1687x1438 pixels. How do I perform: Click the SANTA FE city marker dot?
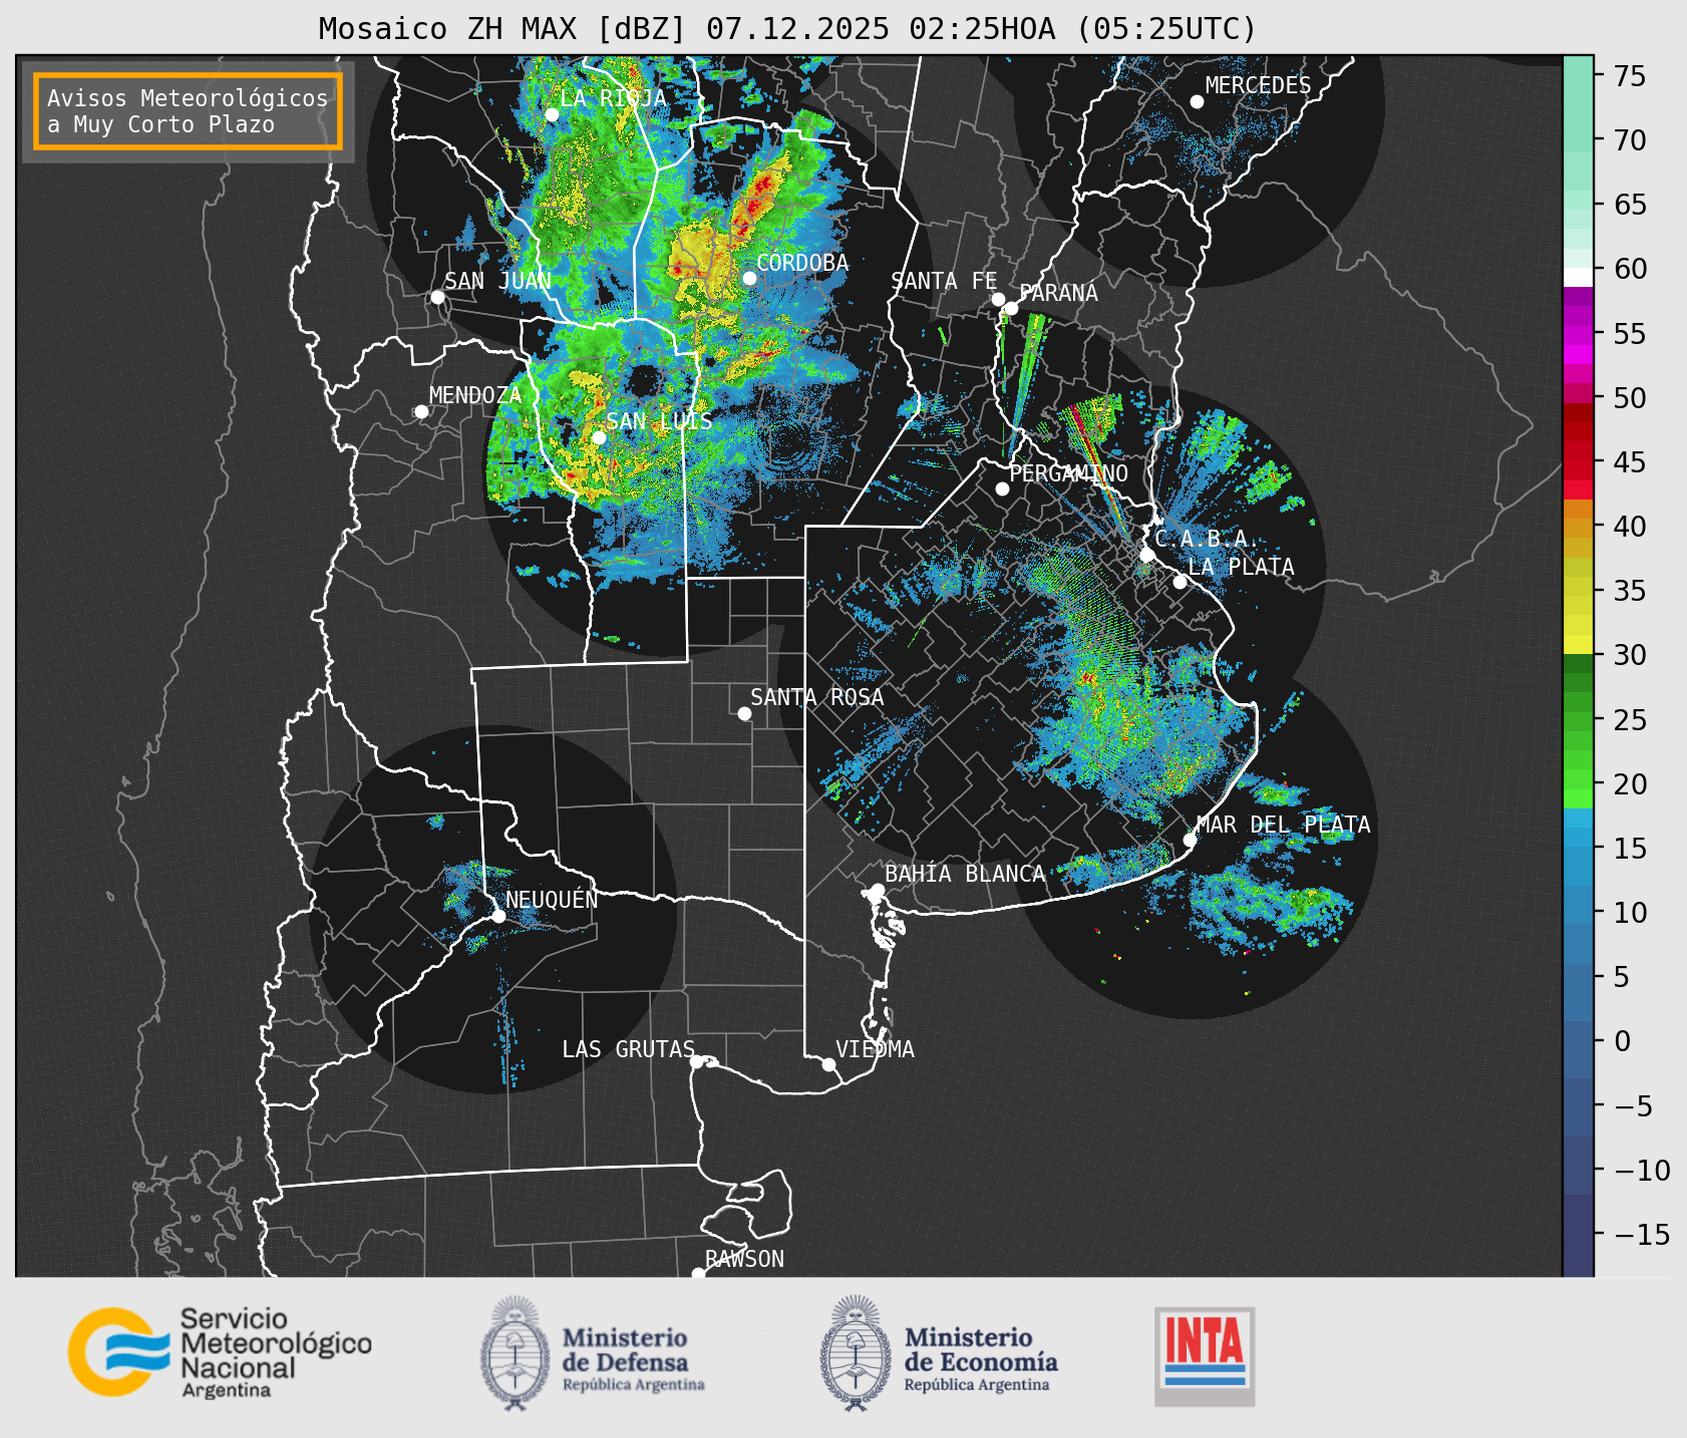coord(998,299)
